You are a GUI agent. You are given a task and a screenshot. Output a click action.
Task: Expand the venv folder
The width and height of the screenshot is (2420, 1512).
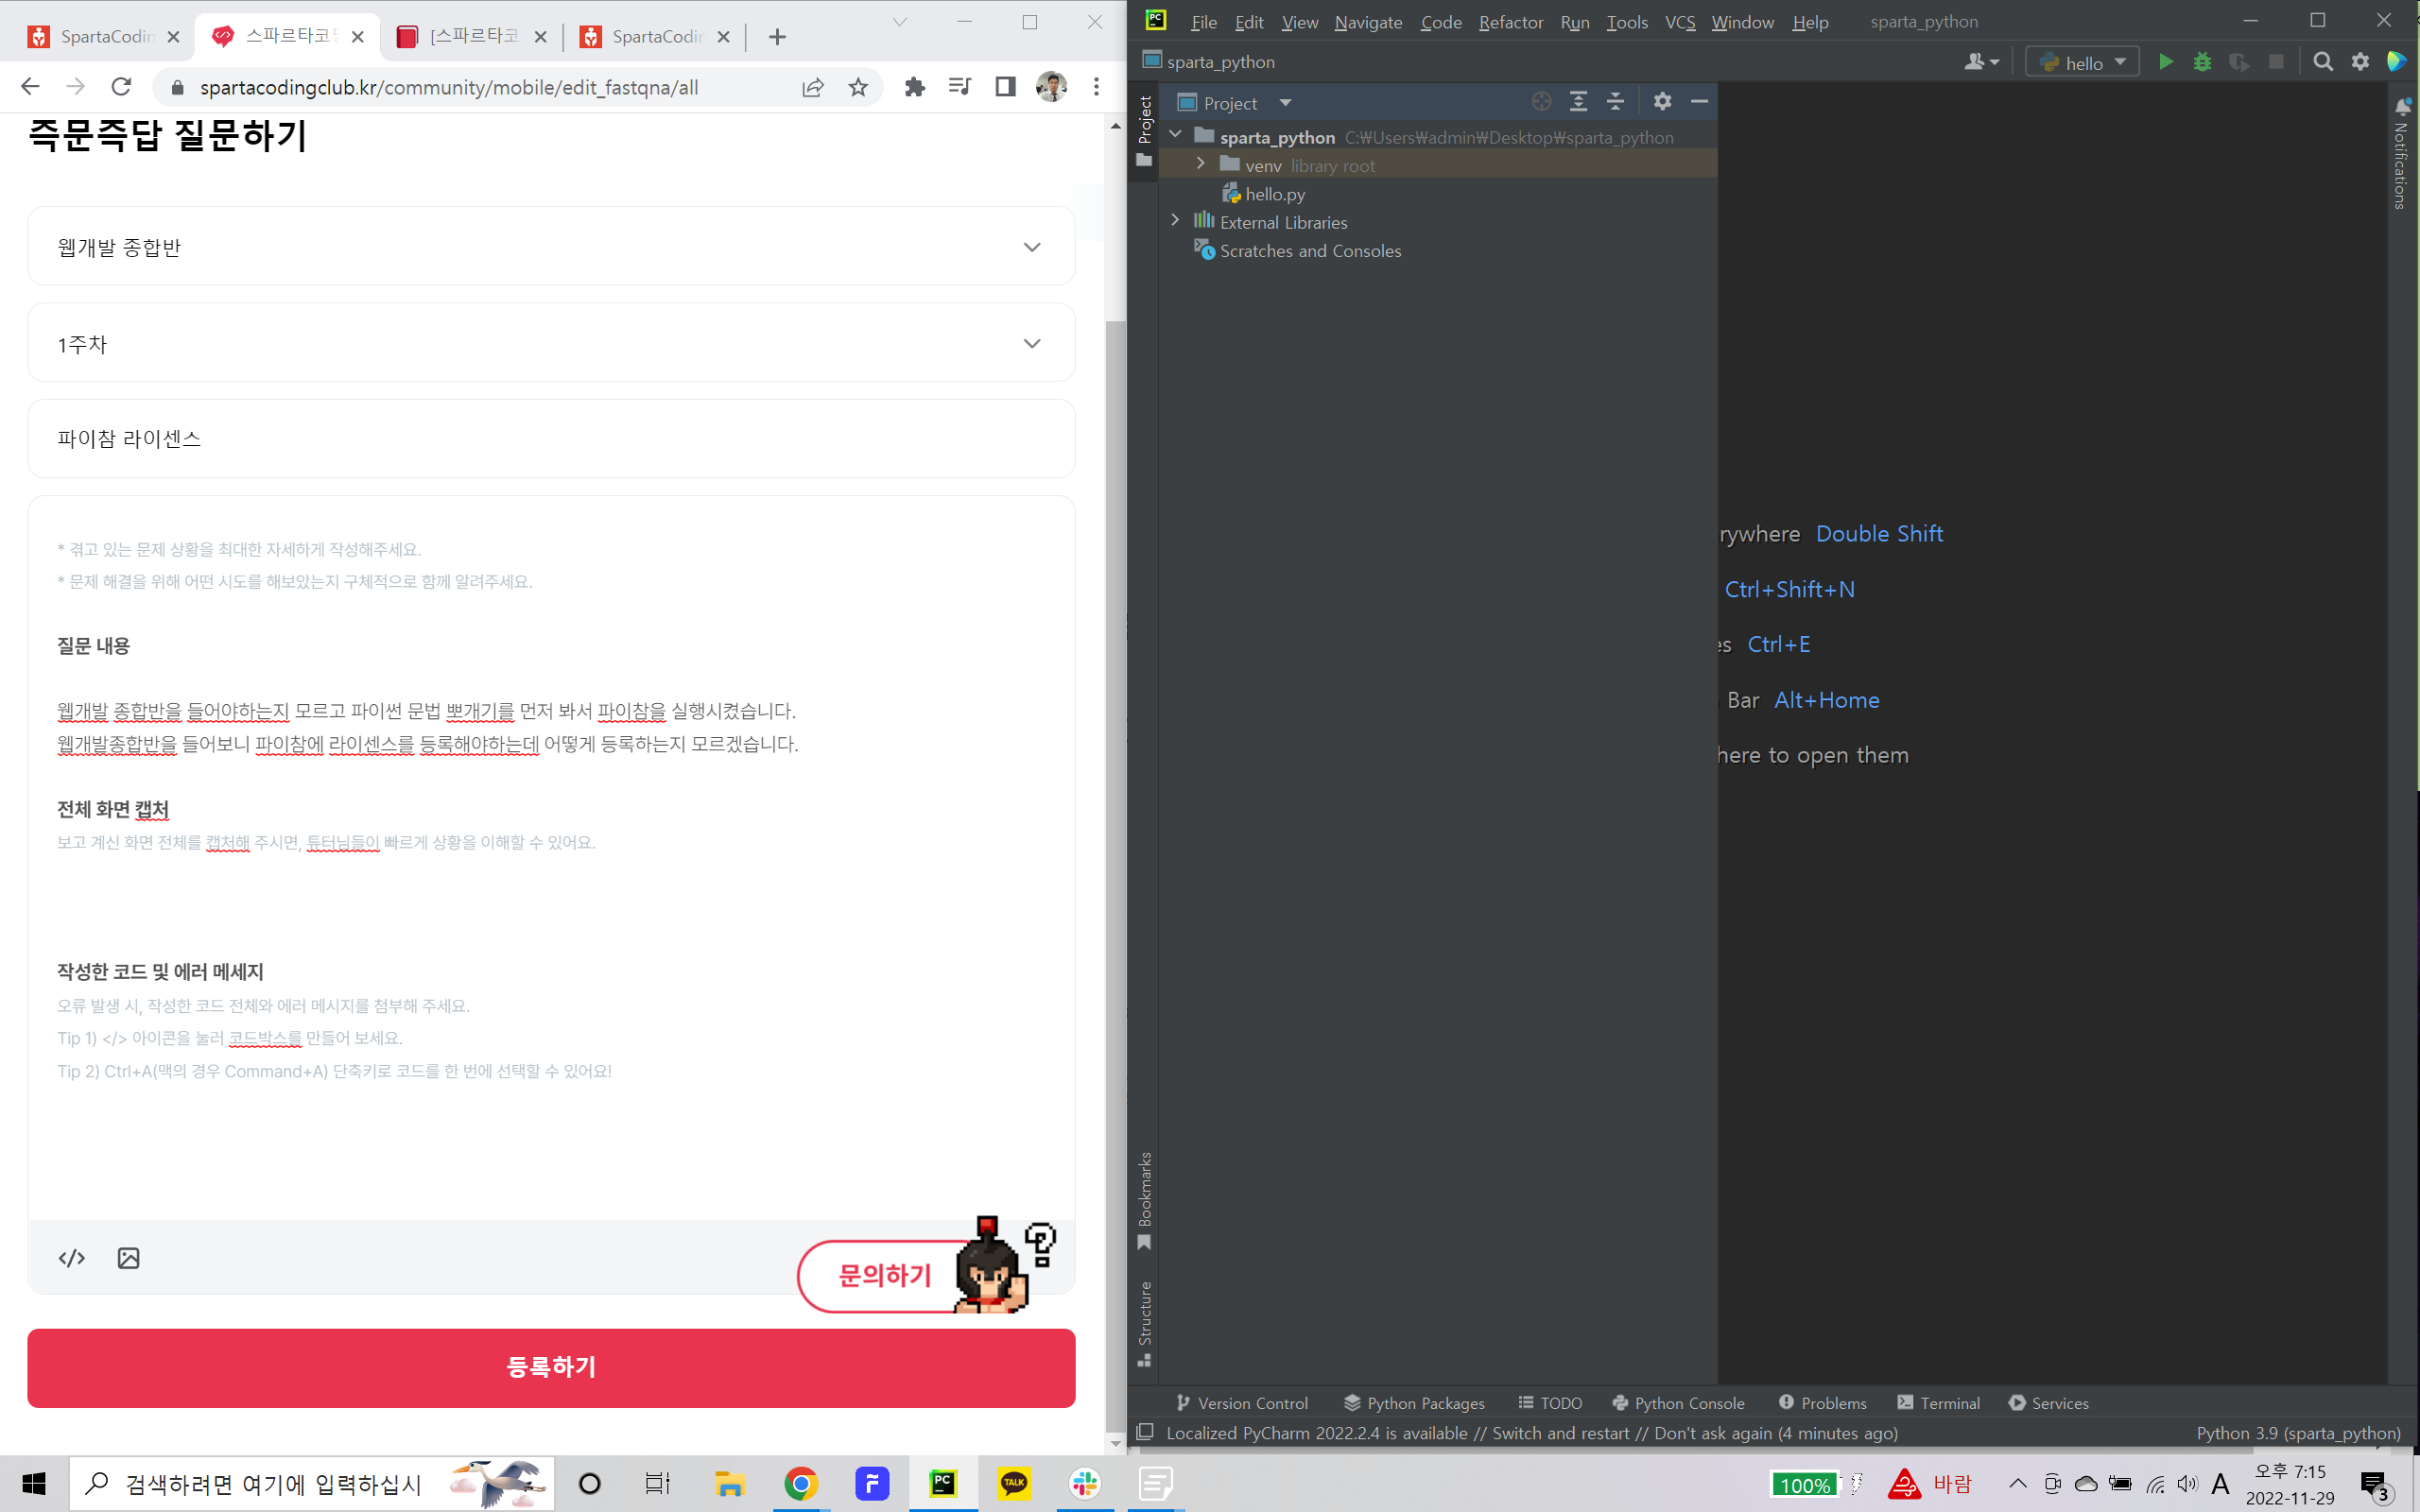tap(1200, 163)
